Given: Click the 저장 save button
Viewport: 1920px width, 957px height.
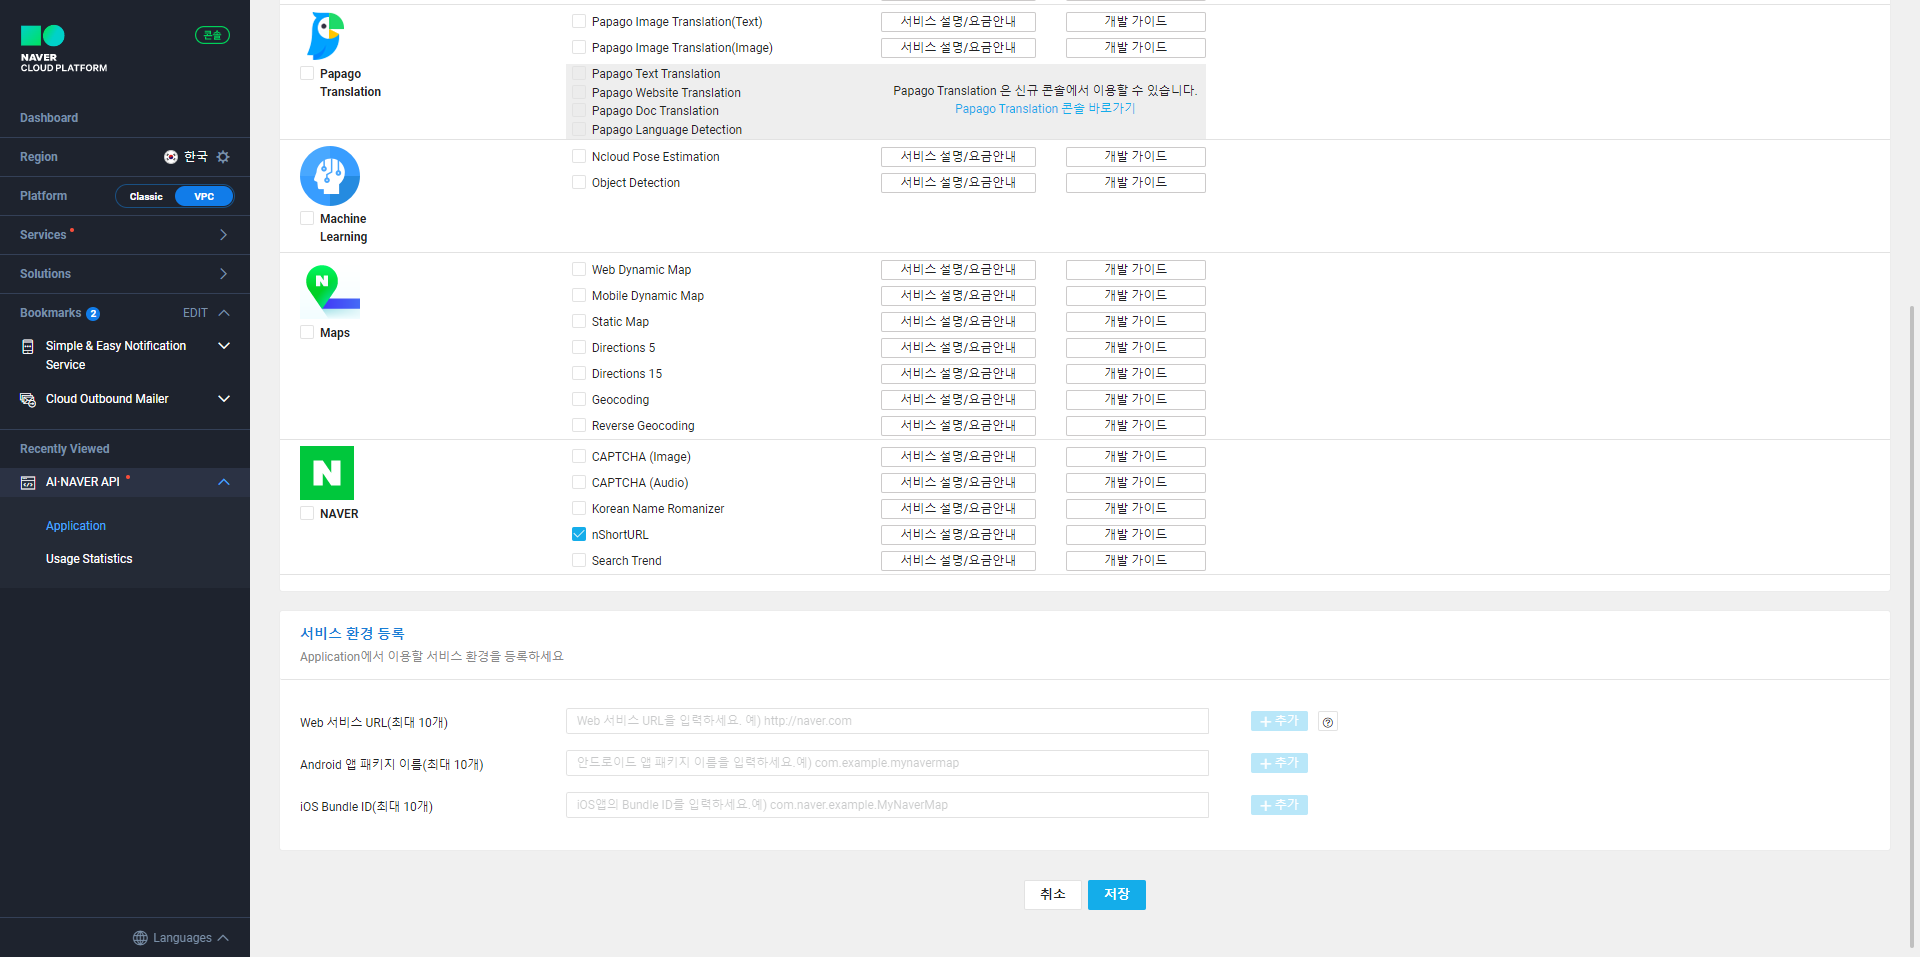Looking at the screenshot, I should [1117, 894].
